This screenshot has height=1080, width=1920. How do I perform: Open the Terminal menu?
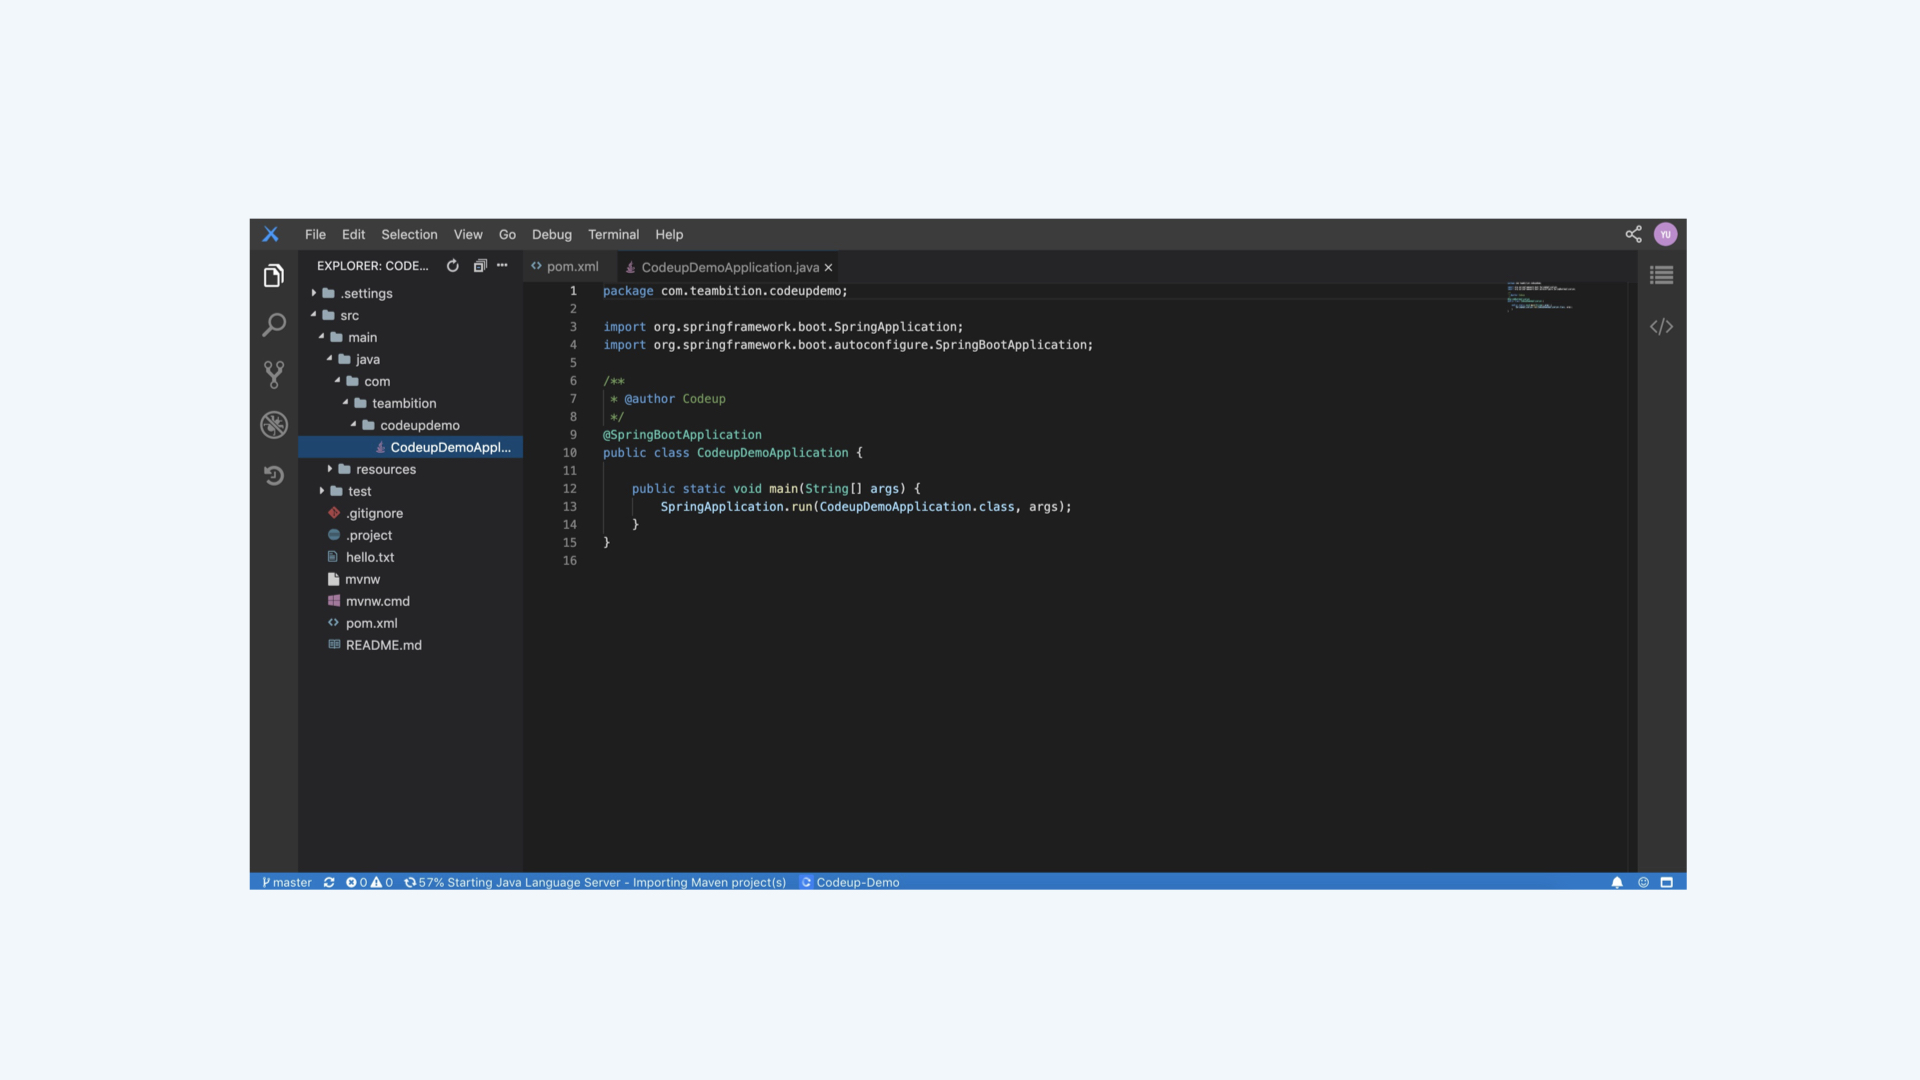point(613,234)
